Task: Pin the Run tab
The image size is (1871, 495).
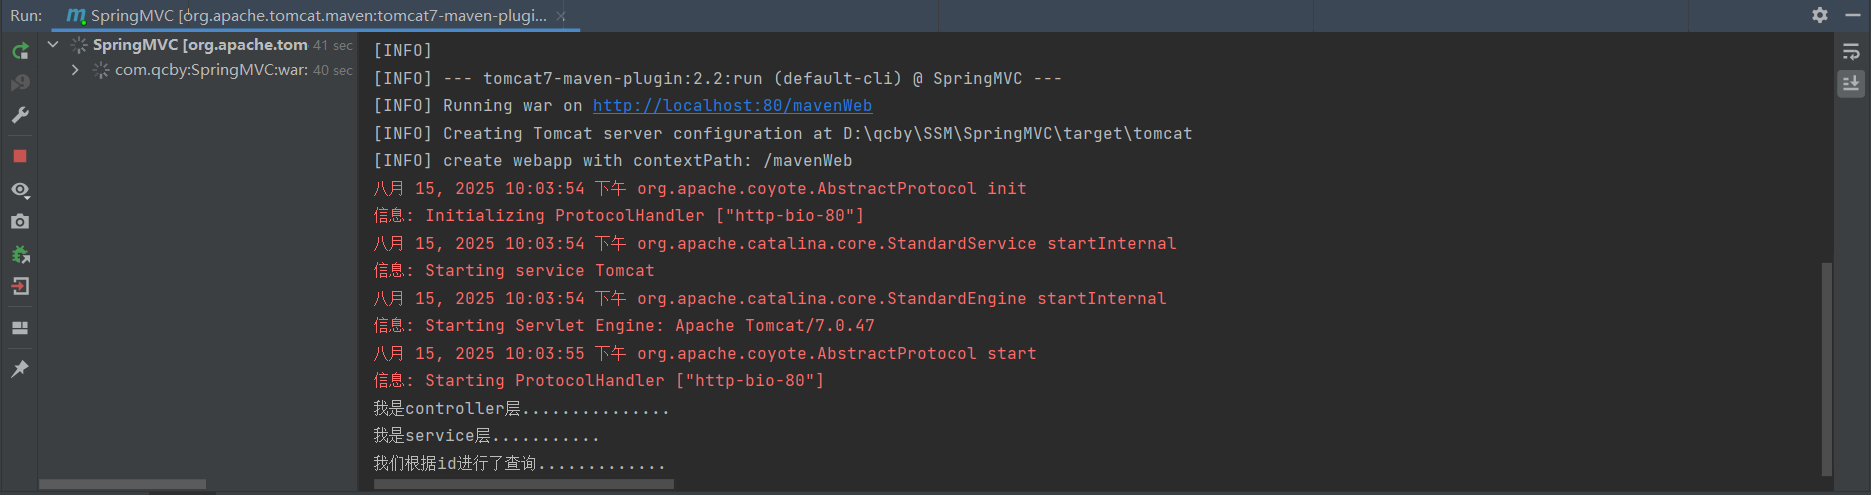Action: (x=20, y=369)
